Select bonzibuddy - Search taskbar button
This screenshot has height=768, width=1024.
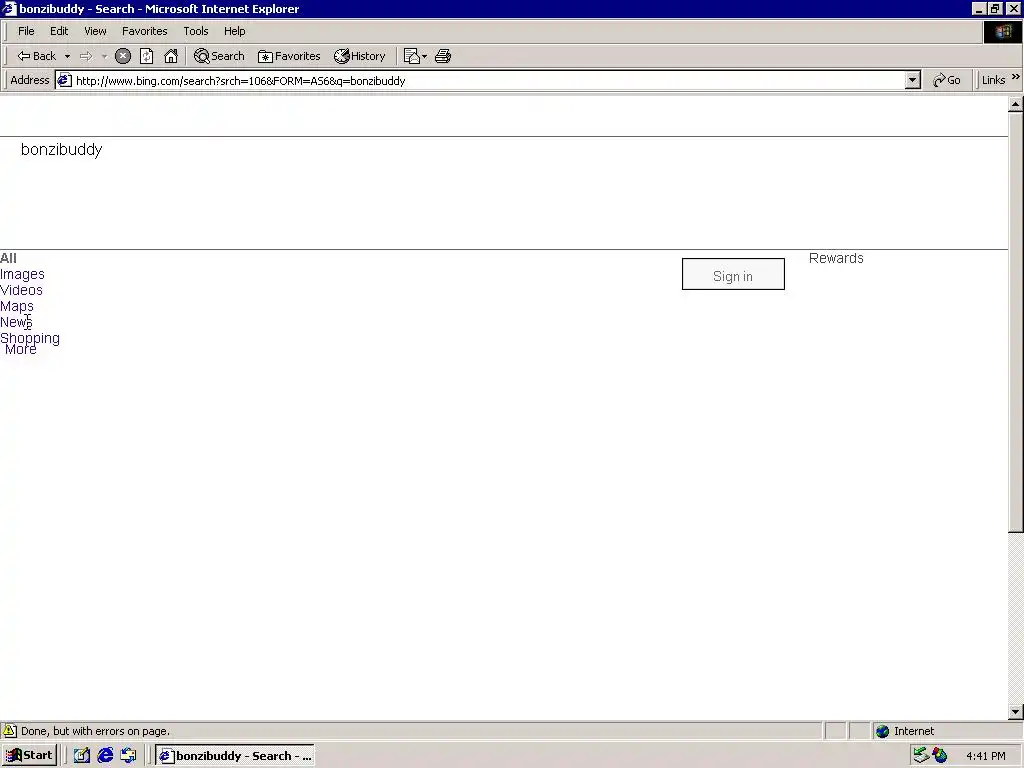pos(235,756)
